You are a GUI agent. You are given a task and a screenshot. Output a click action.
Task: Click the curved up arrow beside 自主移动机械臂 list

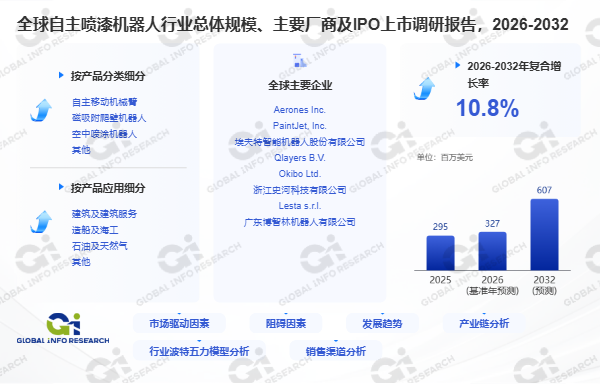click(x=41, y=111)
